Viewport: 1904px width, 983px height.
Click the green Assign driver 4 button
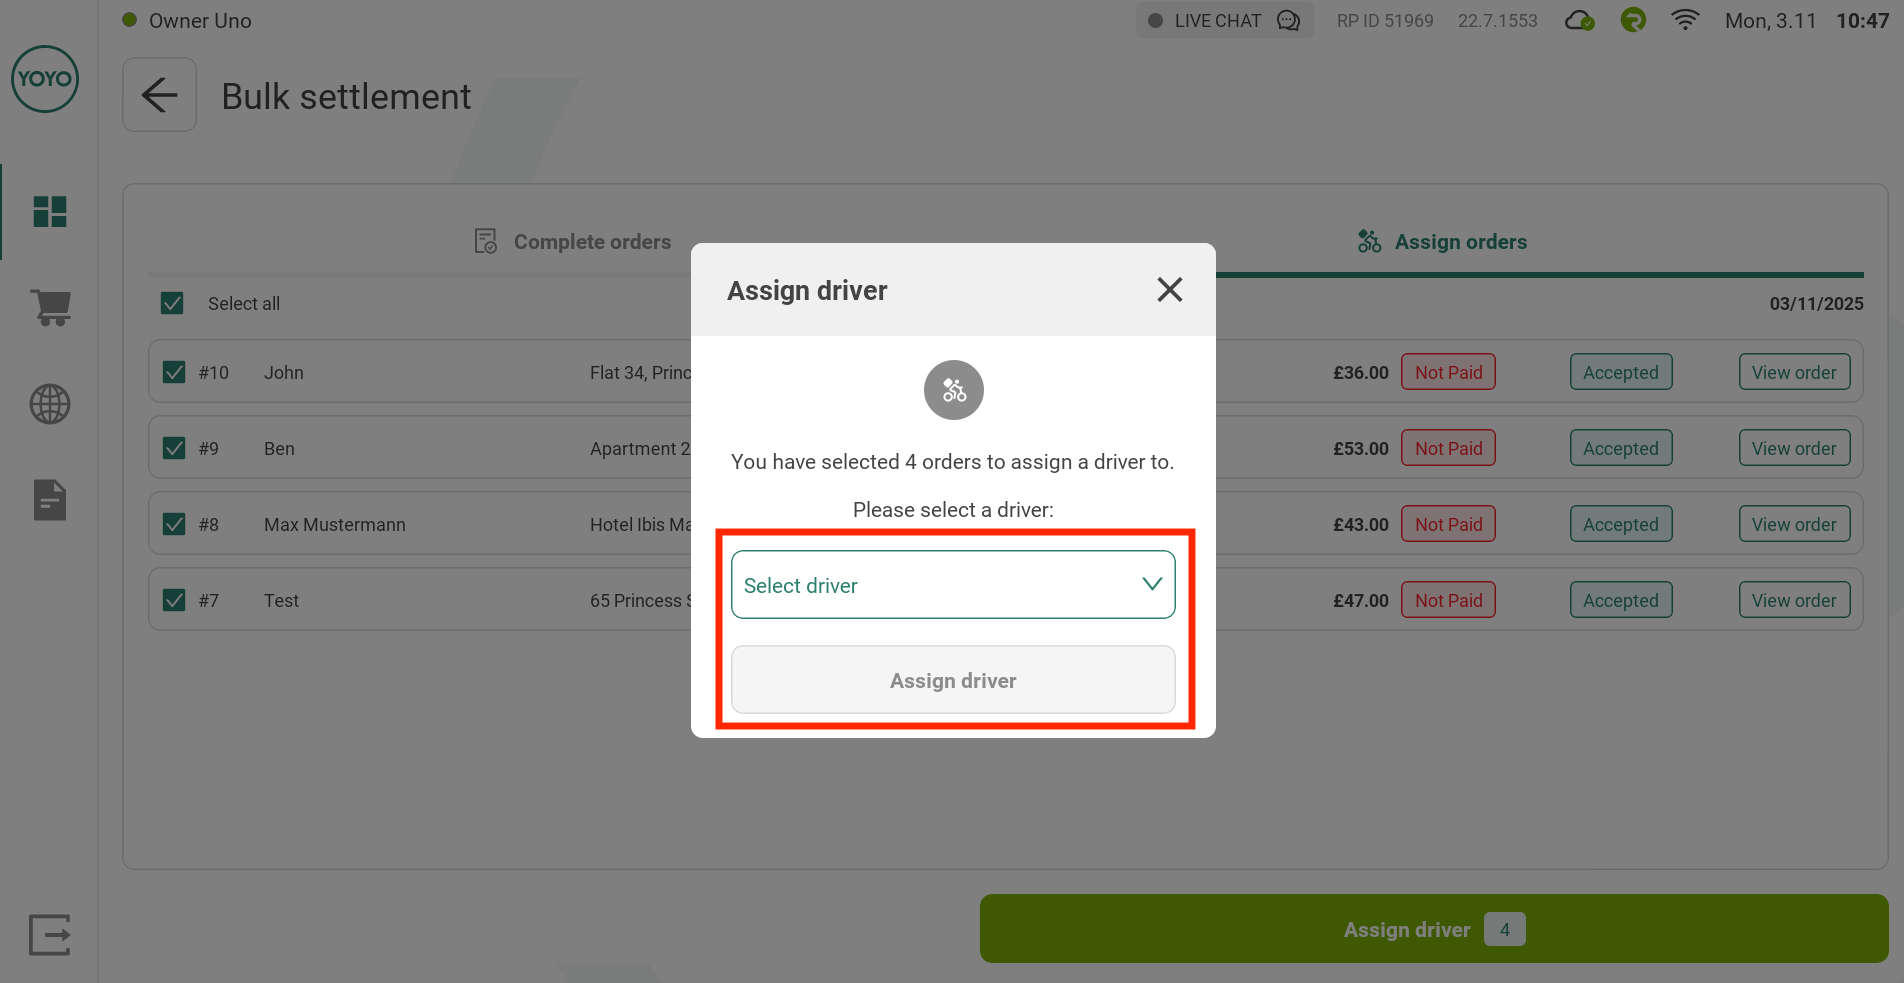click(x=1433, y=929)
